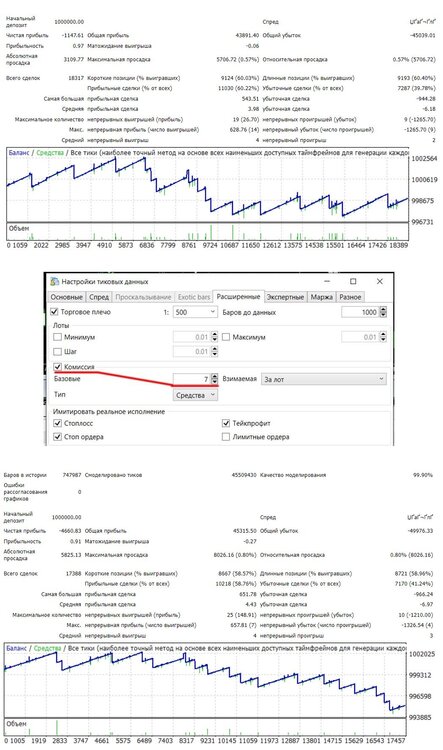Screen dimensions: 443x750
Task: Click the tick data settings dialog title icon
Action: (x=55, y=281)
